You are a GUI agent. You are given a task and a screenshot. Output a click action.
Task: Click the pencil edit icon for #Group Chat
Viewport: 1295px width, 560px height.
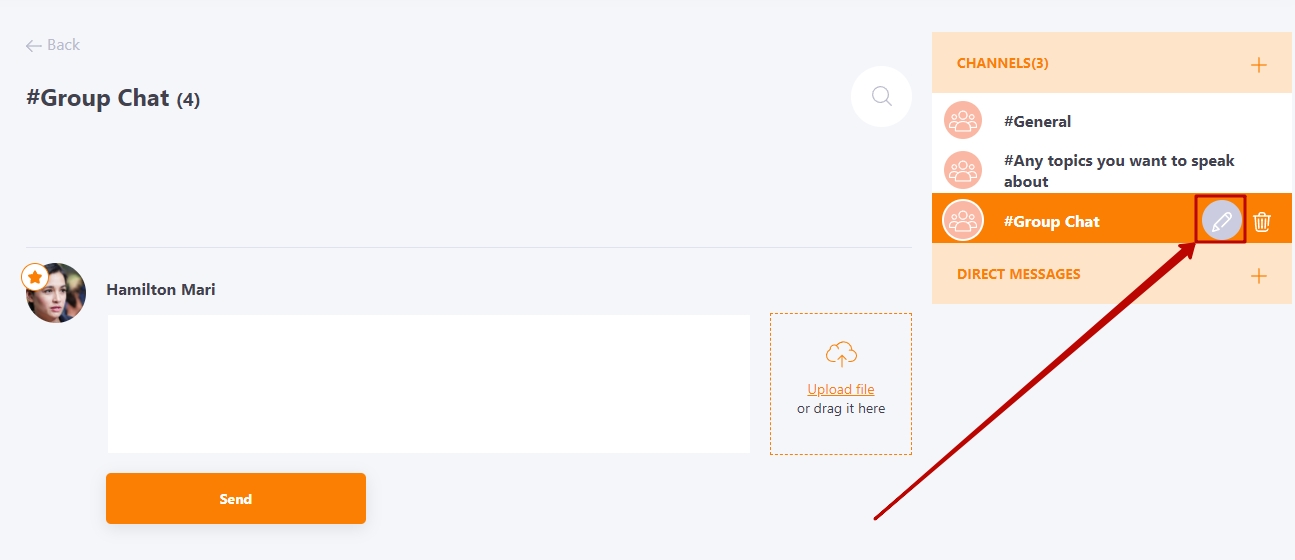[1221, 222]
